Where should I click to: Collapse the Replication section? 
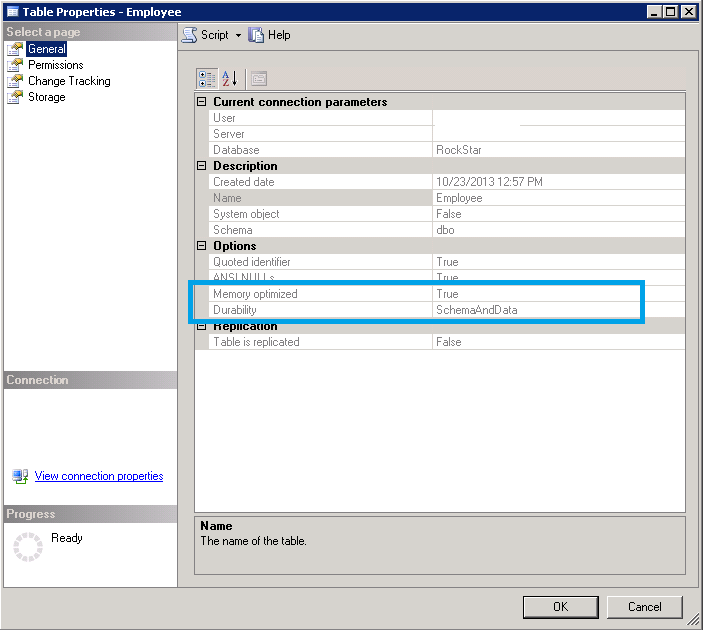coord(202,326)
